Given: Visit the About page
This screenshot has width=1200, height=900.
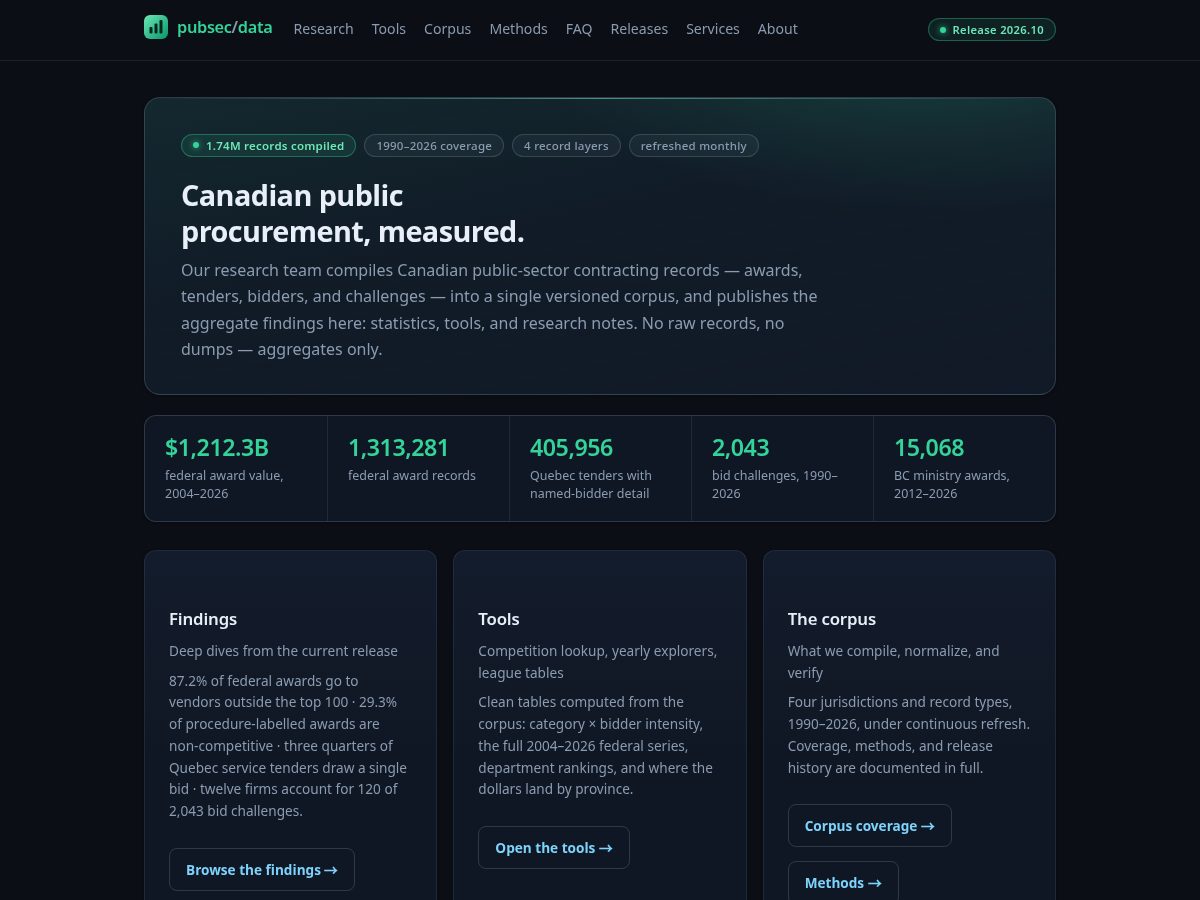Looking at the screenshot, I should pyautogui.click(x=777, y=29).
